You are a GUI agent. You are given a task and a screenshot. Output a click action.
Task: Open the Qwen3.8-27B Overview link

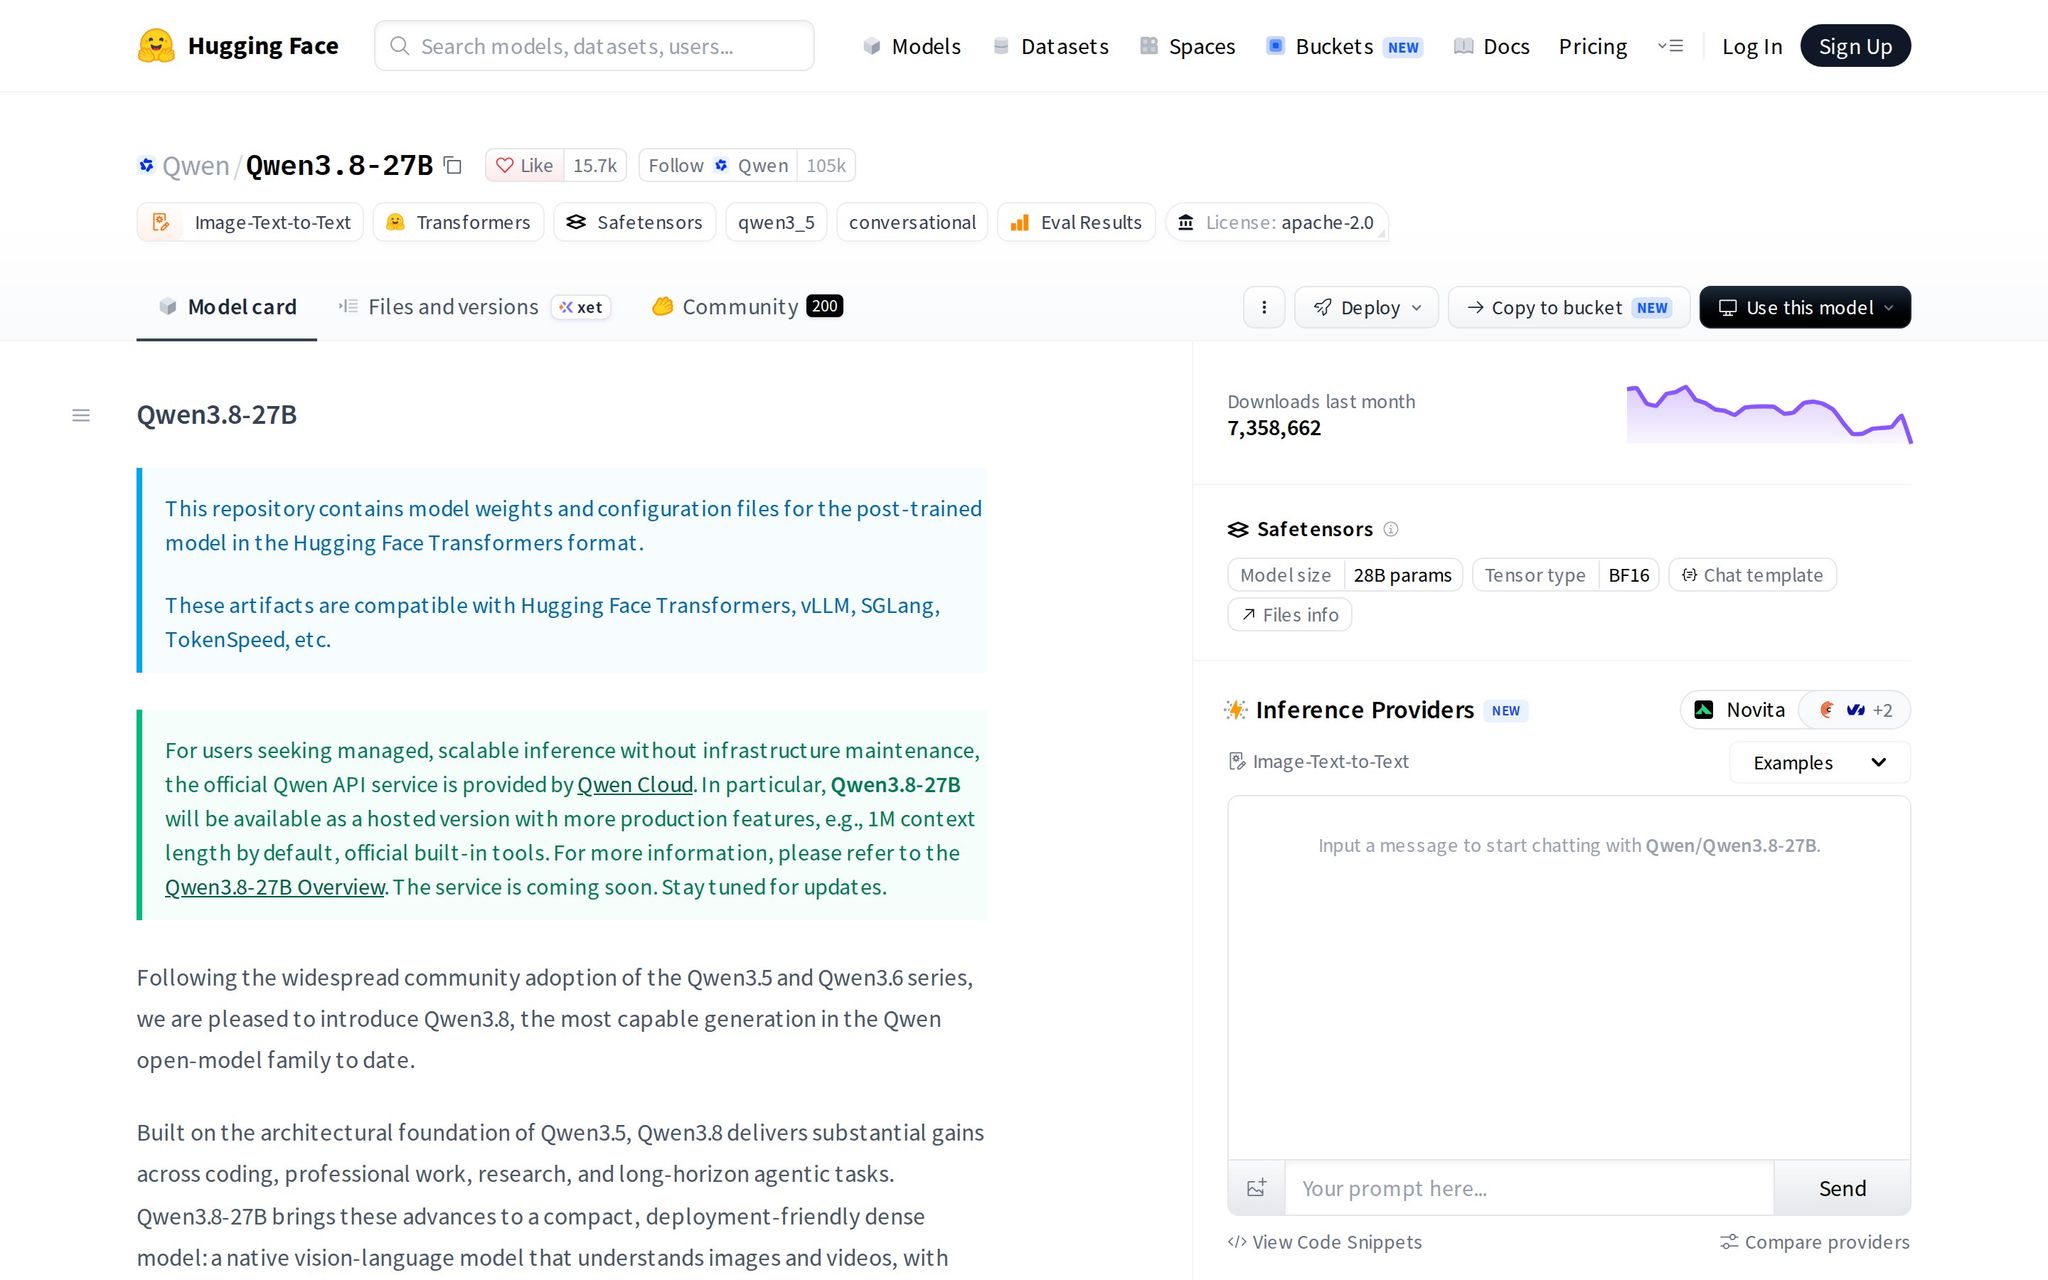pos(275,887)
